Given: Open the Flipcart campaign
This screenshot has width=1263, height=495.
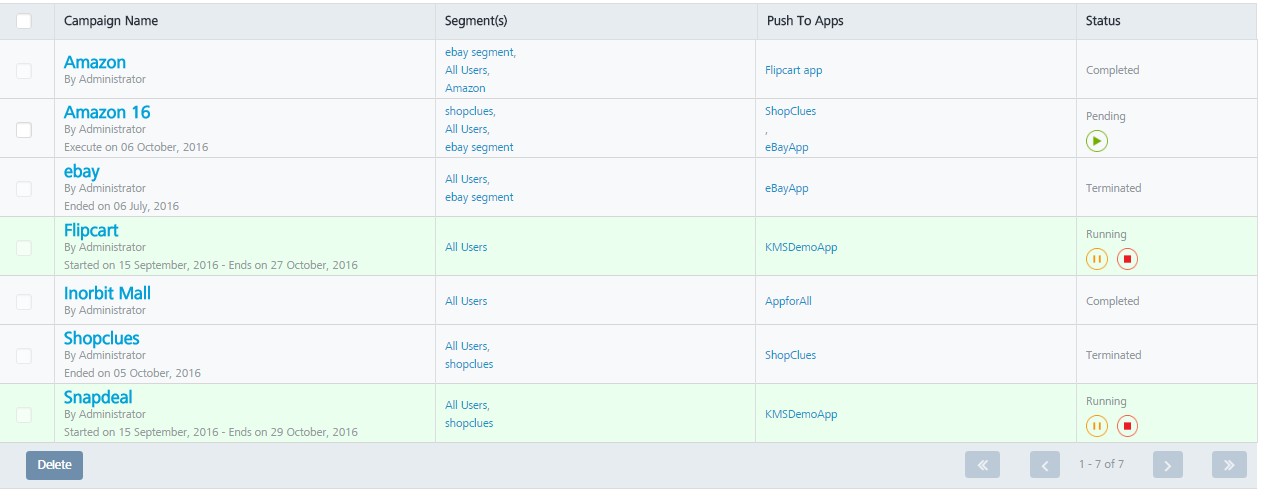Looking at the screenshot, I should pos(91,230).
